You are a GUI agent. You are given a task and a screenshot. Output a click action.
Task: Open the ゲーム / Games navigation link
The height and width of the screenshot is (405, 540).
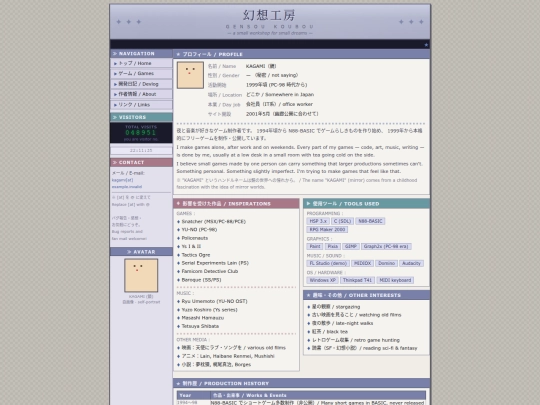pyautogui.click(x=141, y=74)
